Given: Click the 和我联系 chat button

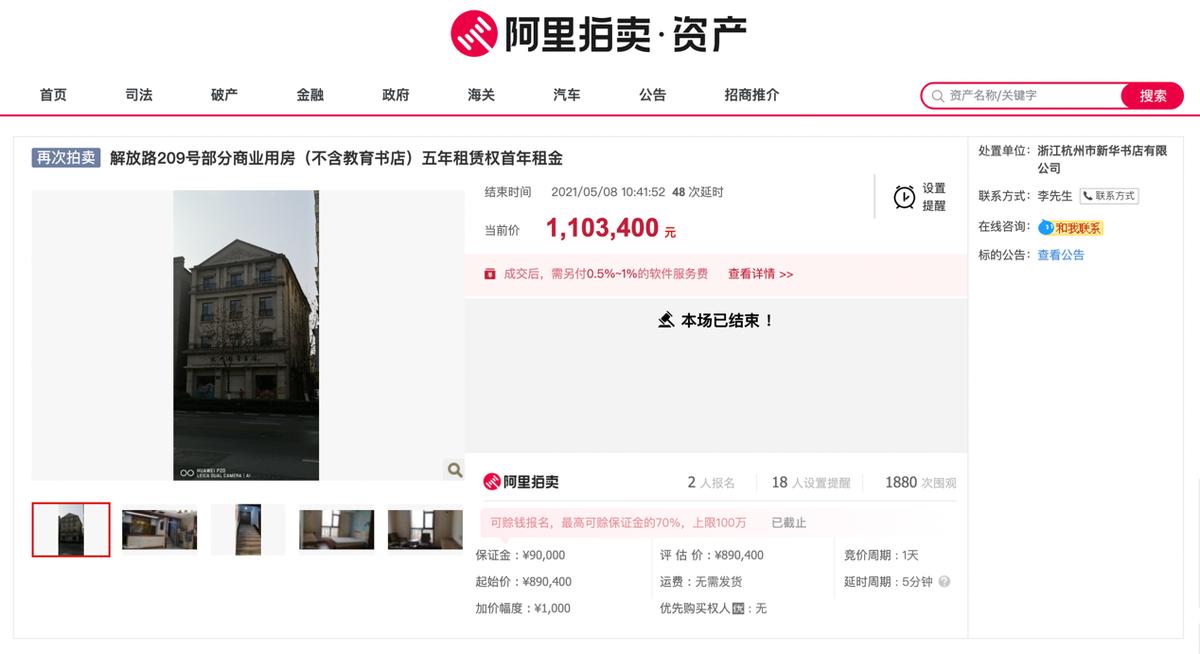Looking at the screenshot, I should pos(1071,228).
